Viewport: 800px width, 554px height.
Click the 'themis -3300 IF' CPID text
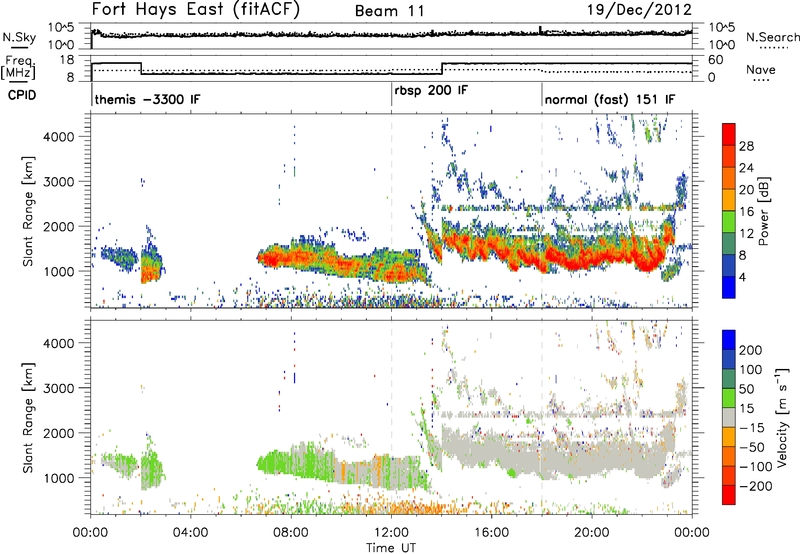coord(147,99)
